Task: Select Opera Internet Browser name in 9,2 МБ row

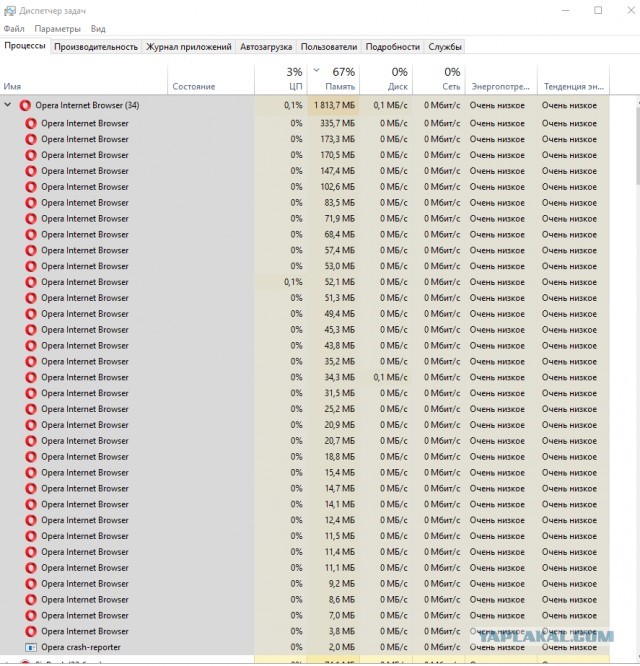Action: click(85, 584)
